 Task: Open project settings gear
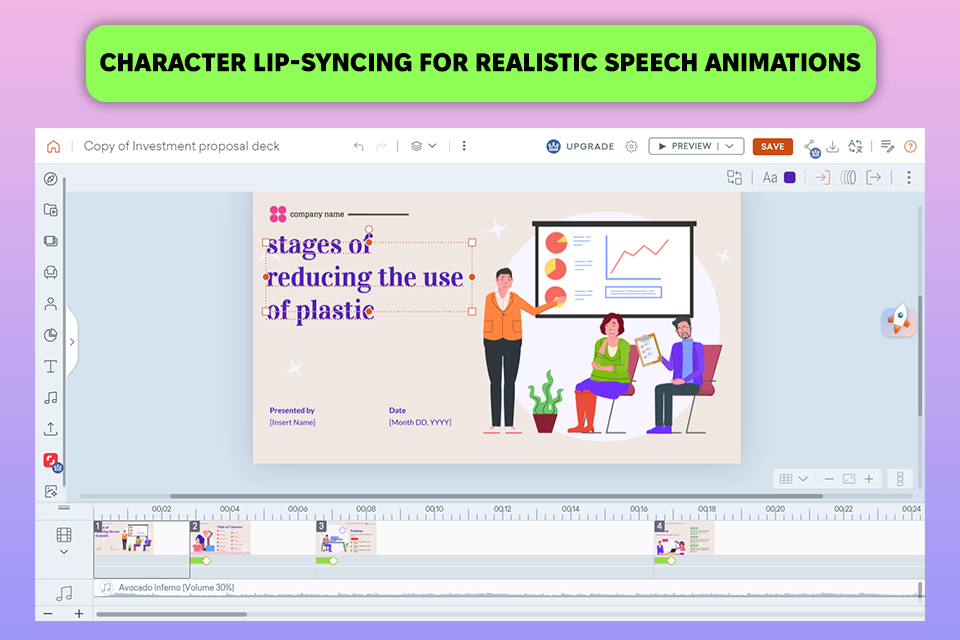(x=631, y=146)
